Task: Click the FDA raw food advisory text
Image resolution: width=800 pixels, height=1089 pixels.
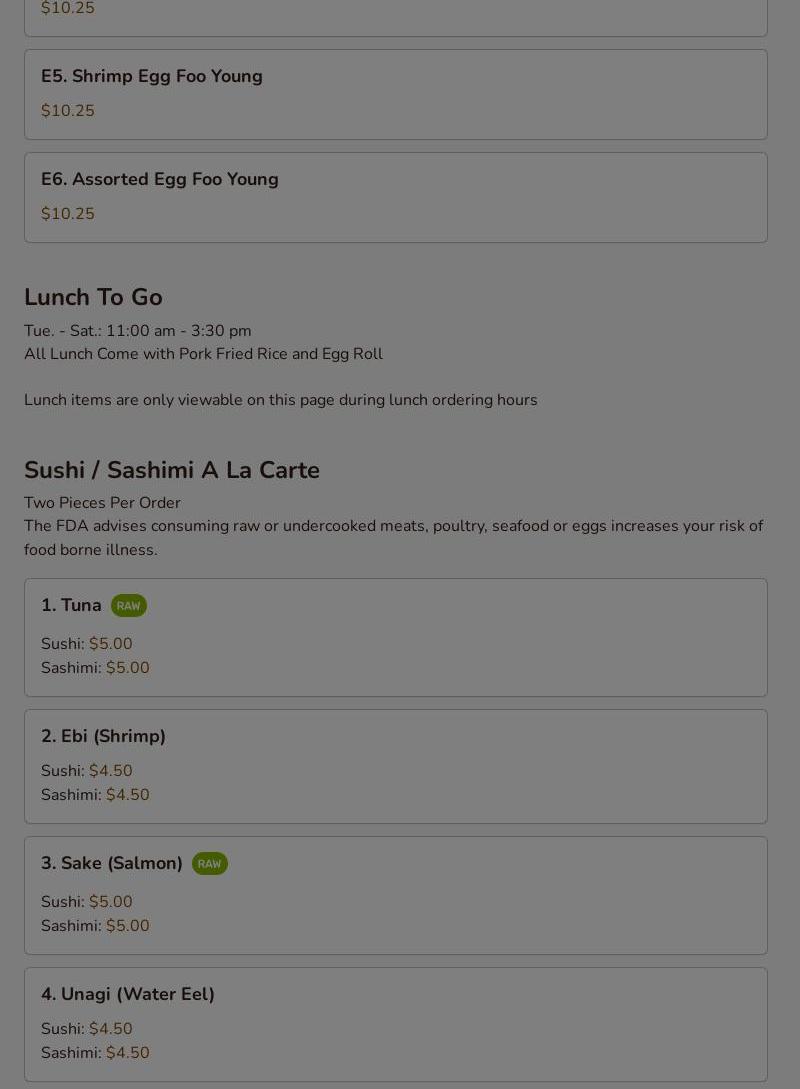Action: [x=394, y=538]
